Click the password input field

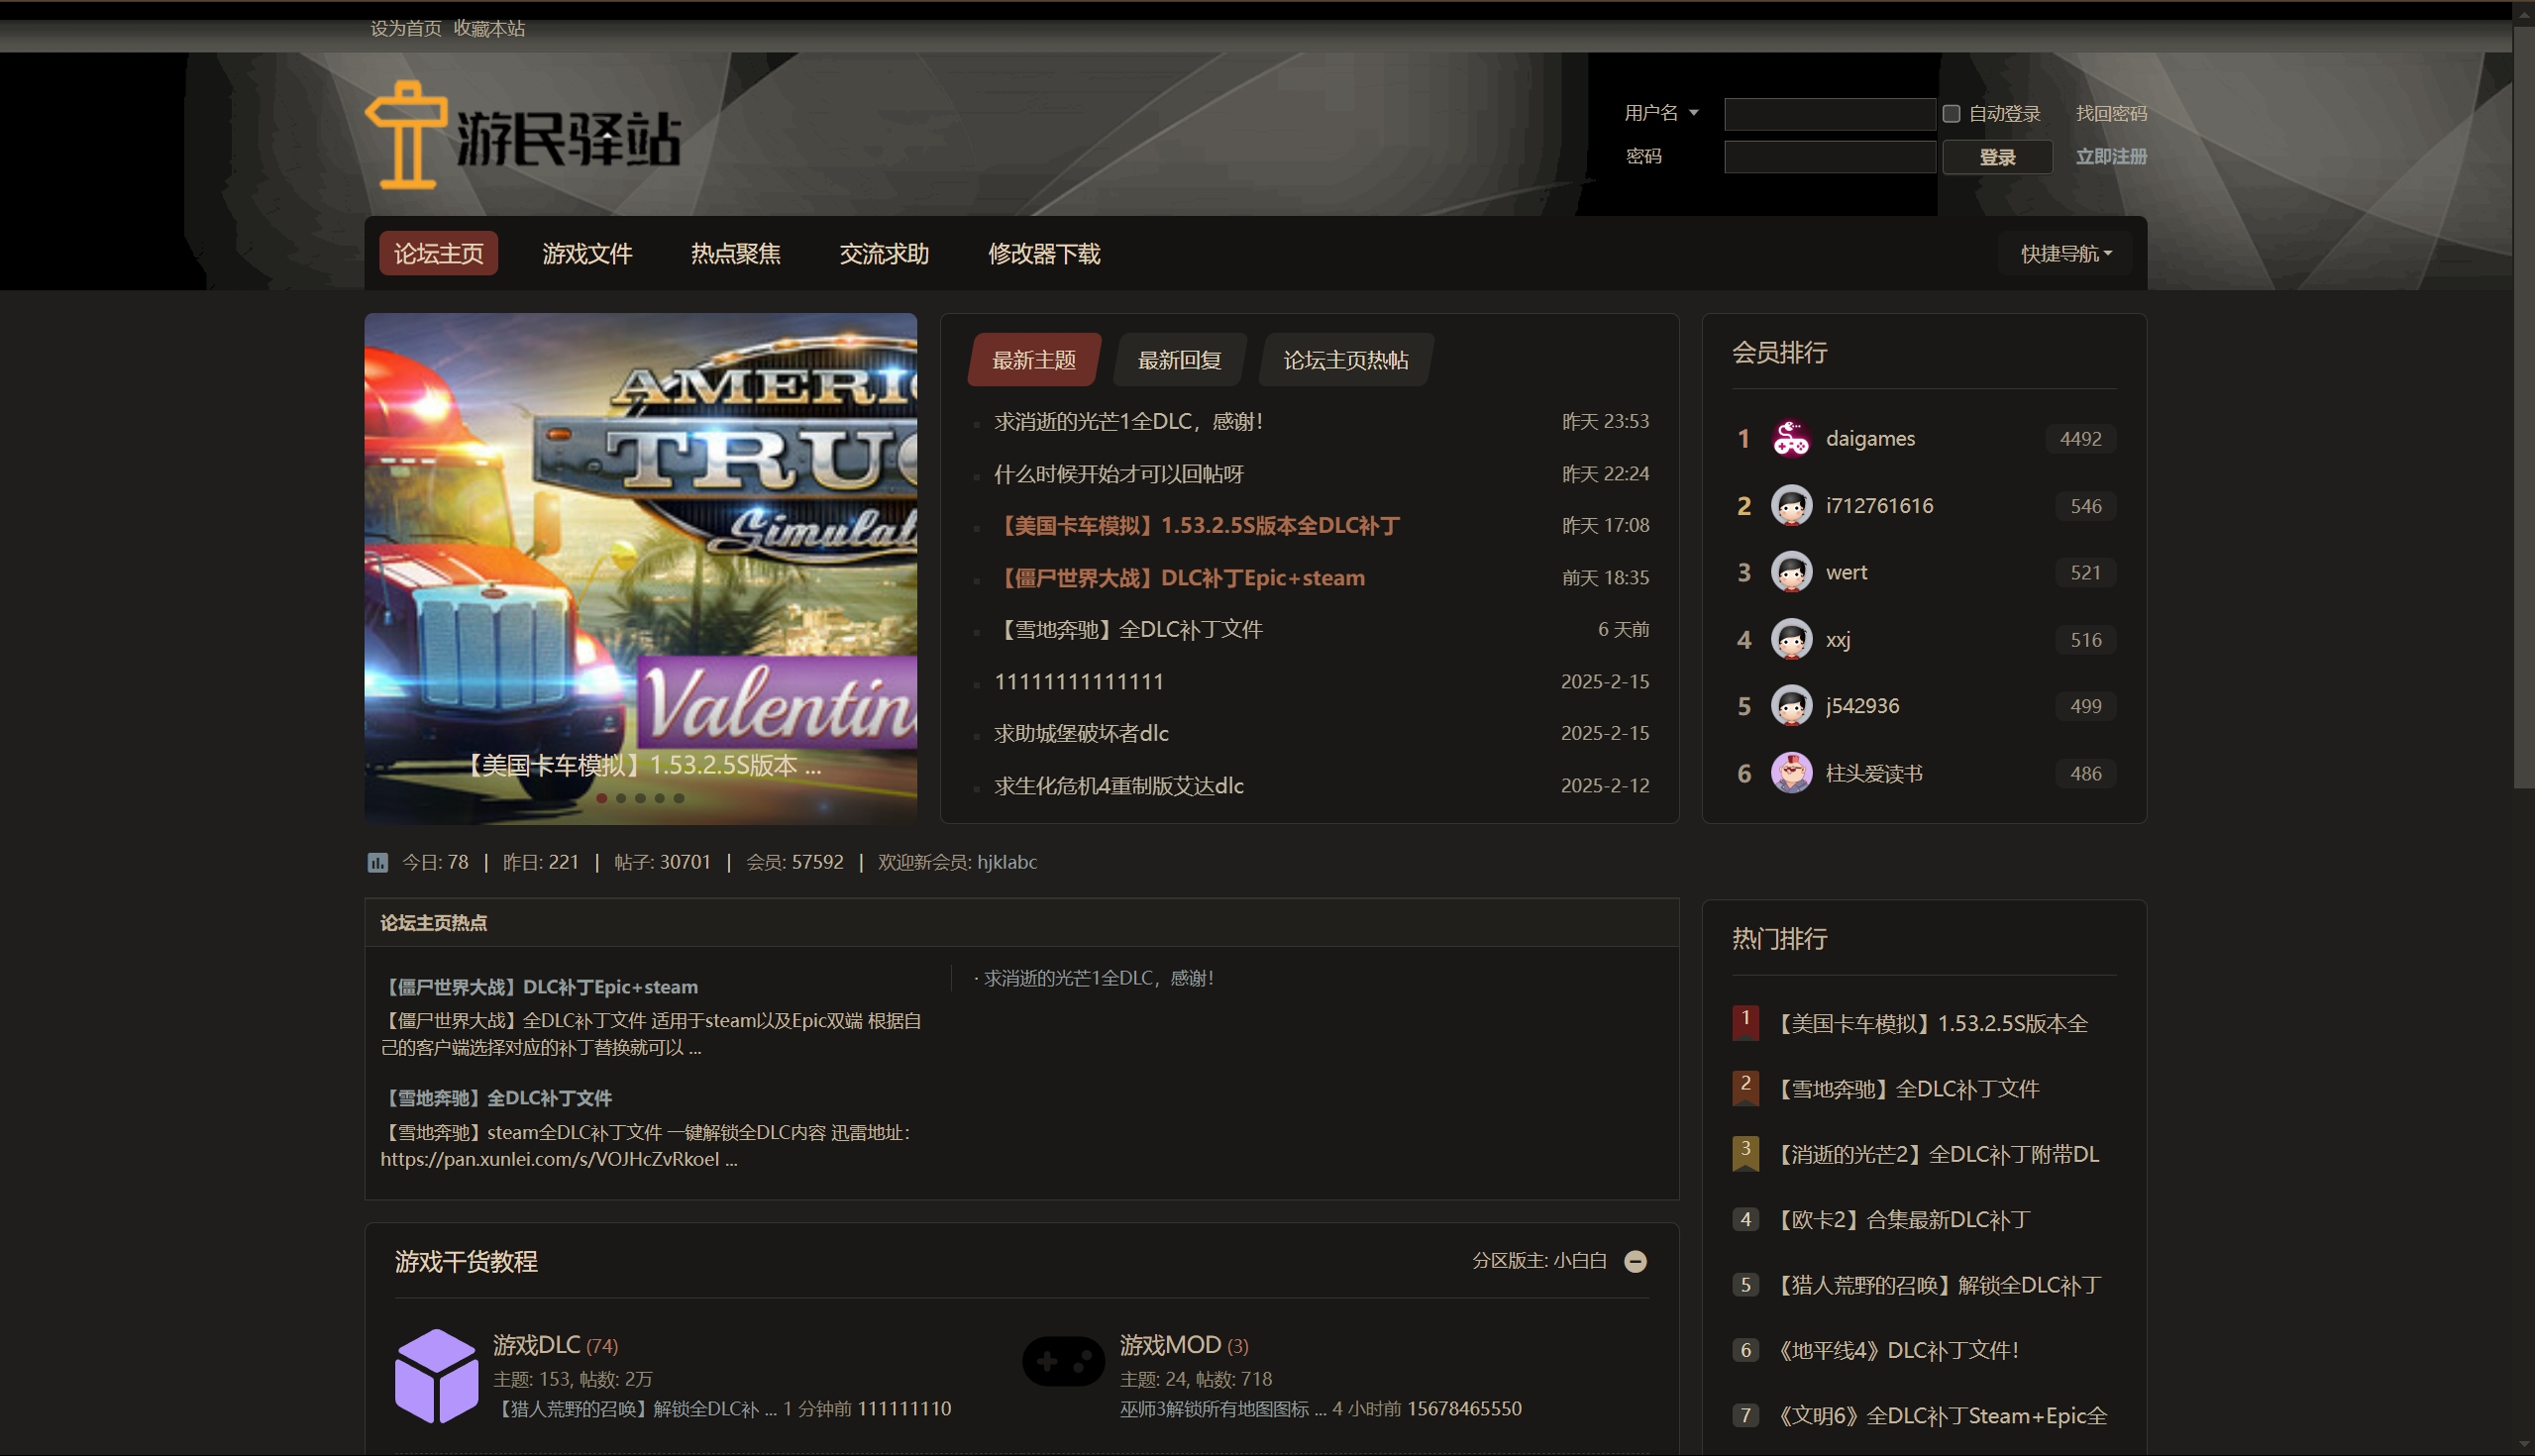[x=1829, y=157]
